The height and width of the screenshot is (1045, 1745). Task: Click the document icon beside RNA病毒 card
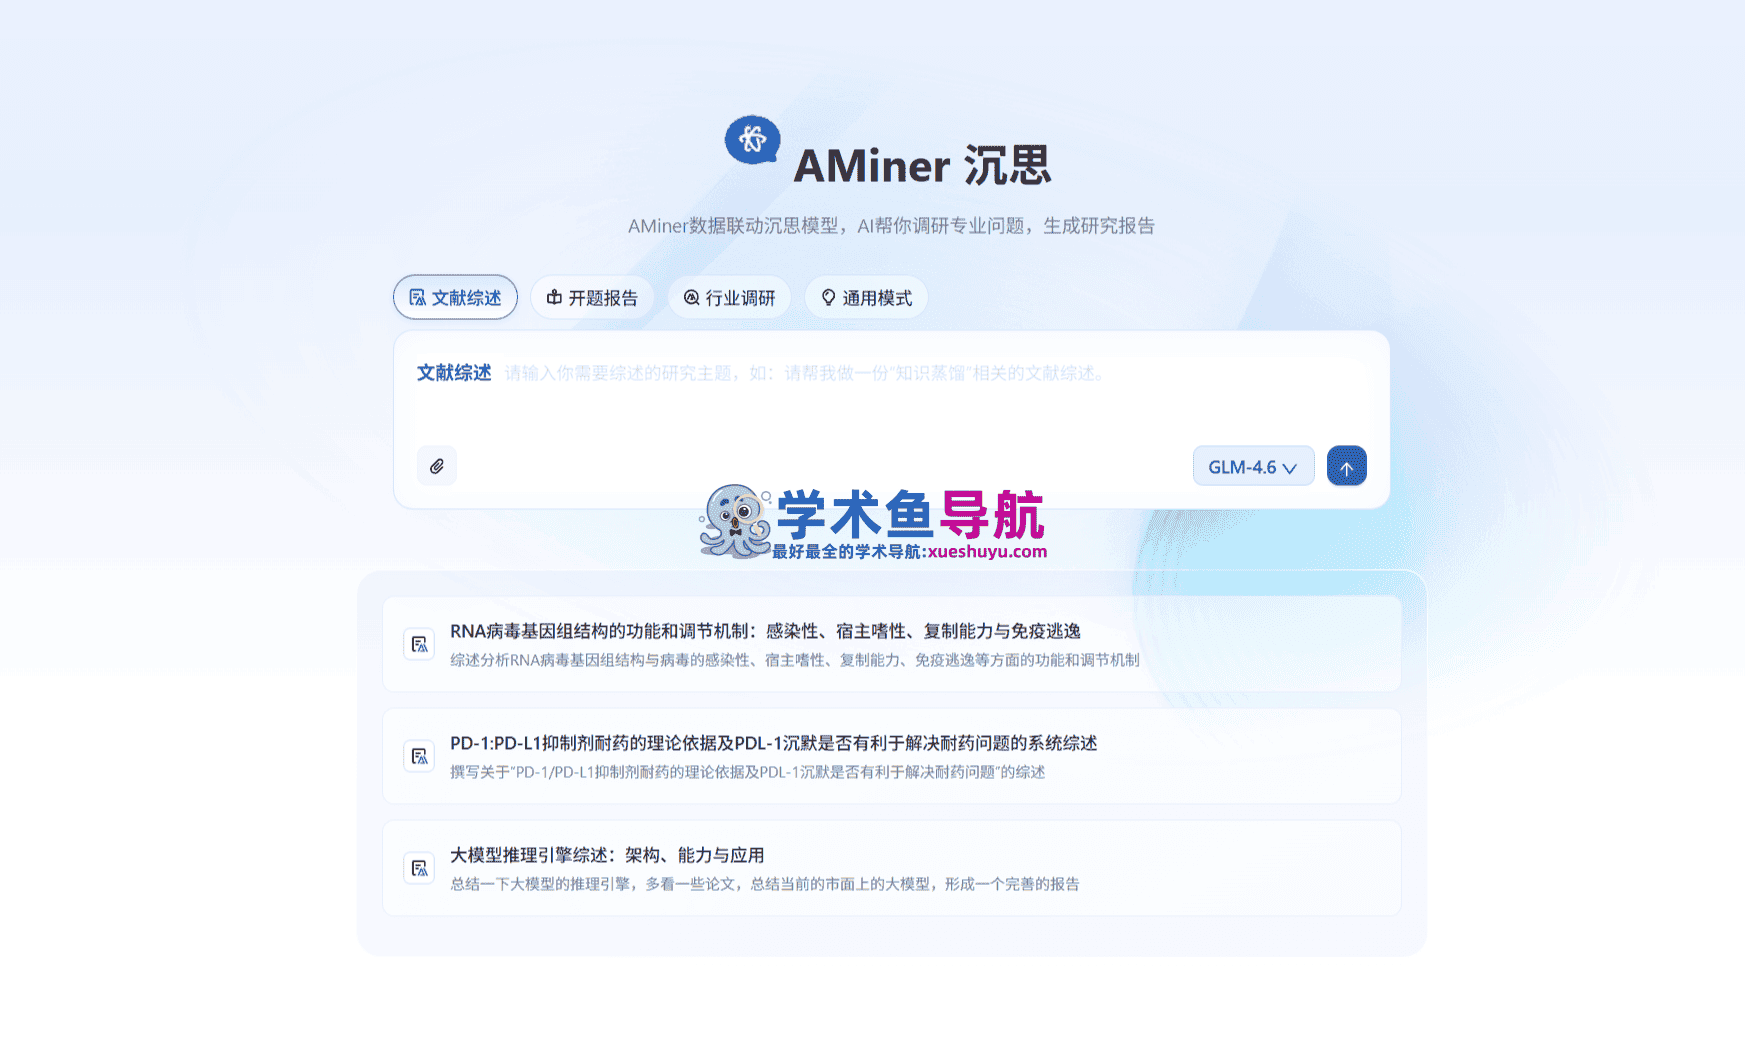pos(419,644)
